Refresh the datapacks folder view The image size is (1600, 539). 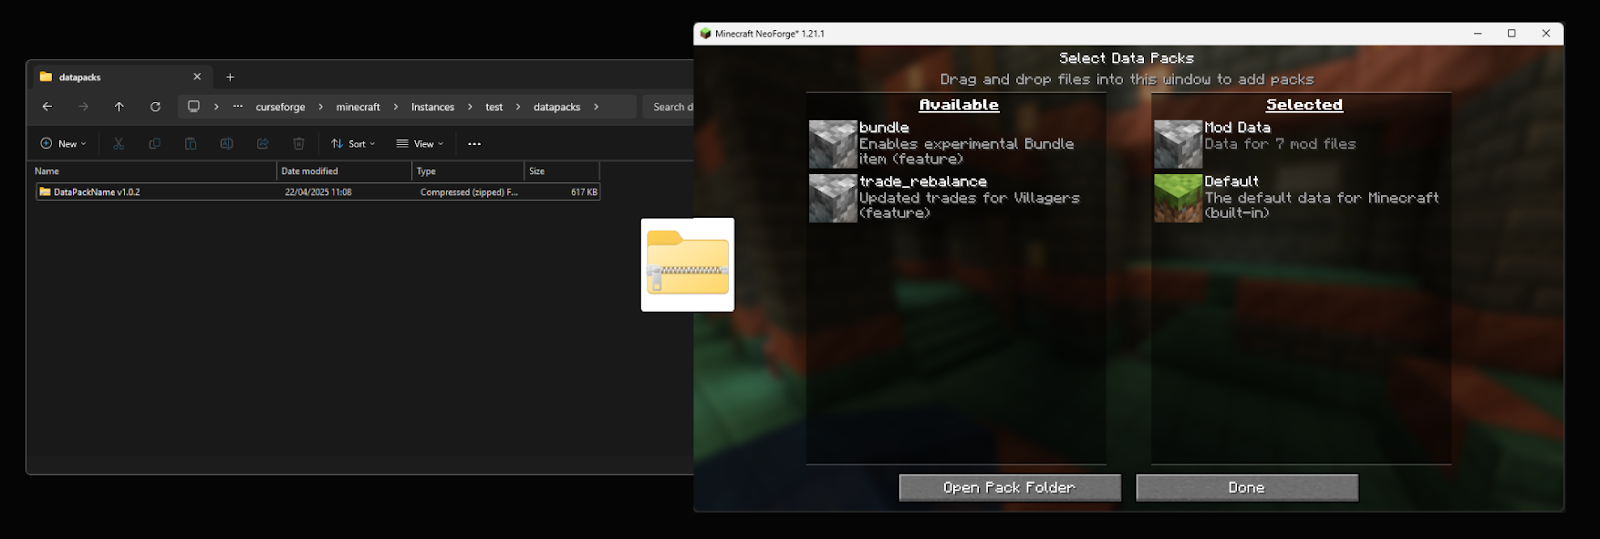[x=155, y=107]
